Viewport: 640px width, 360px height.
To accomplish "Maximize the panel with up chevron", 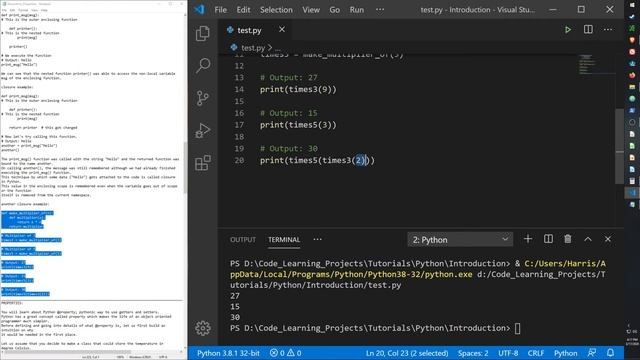I will 588,239.
